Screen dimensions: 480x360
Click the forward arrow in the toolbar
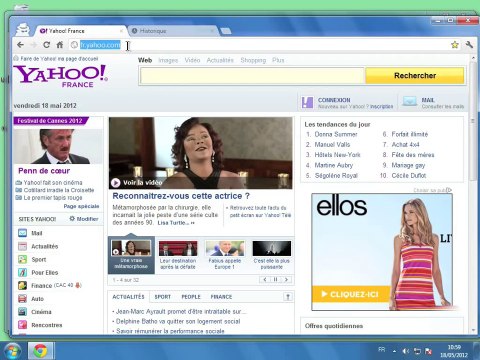tap(33, 45)
